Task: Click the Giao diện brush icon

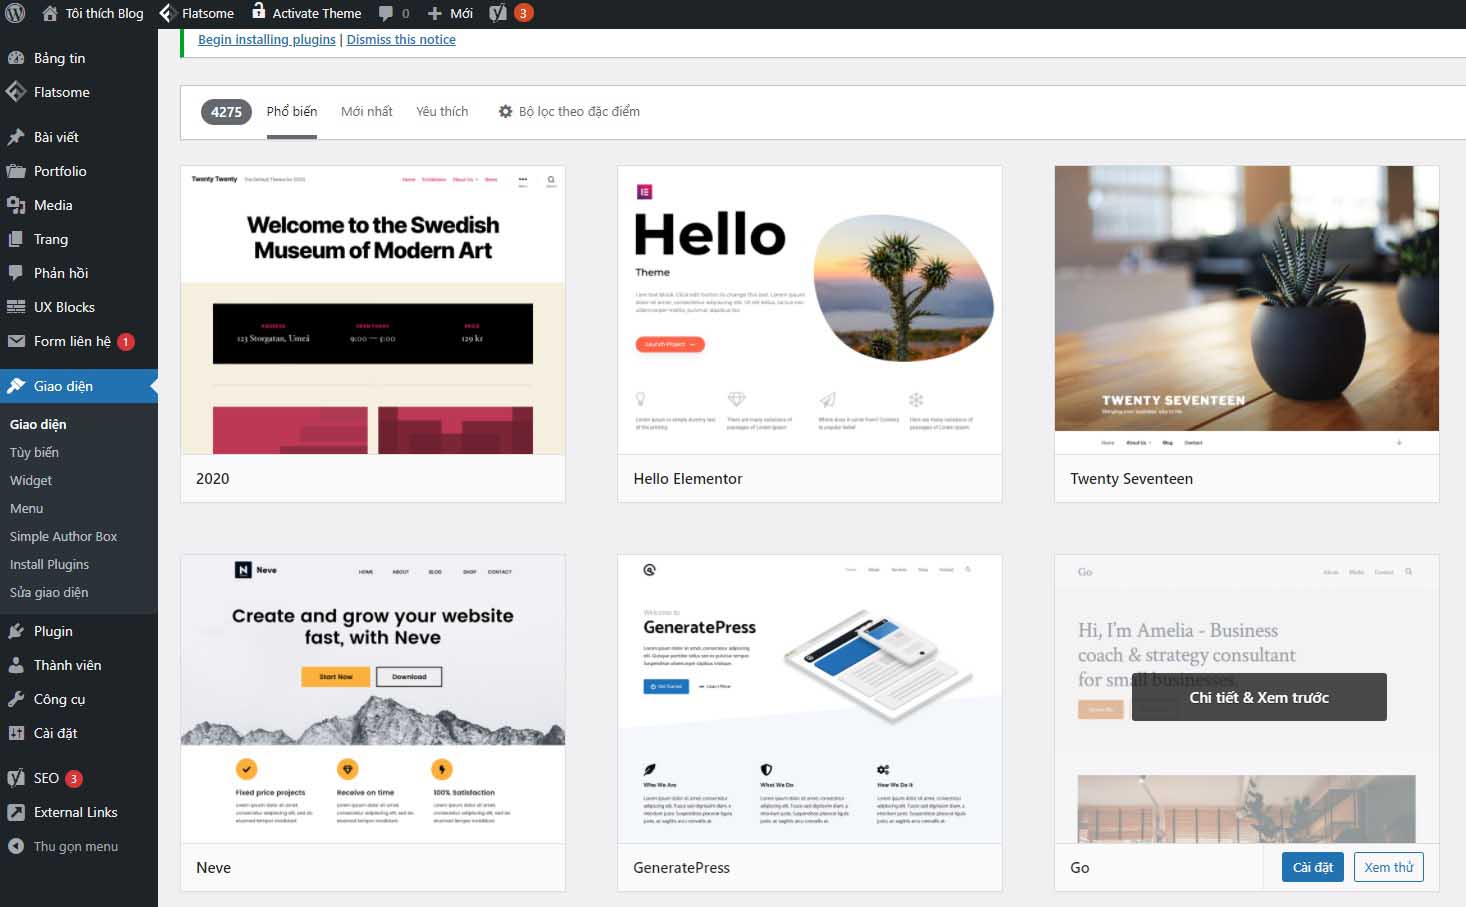Action: point(16,386)
